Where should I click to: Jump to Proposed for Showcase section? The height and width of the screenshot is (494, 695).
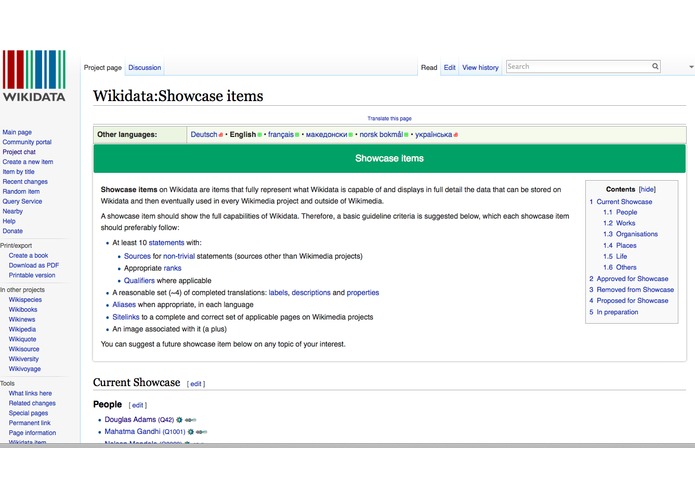click(x=632, y=300)
